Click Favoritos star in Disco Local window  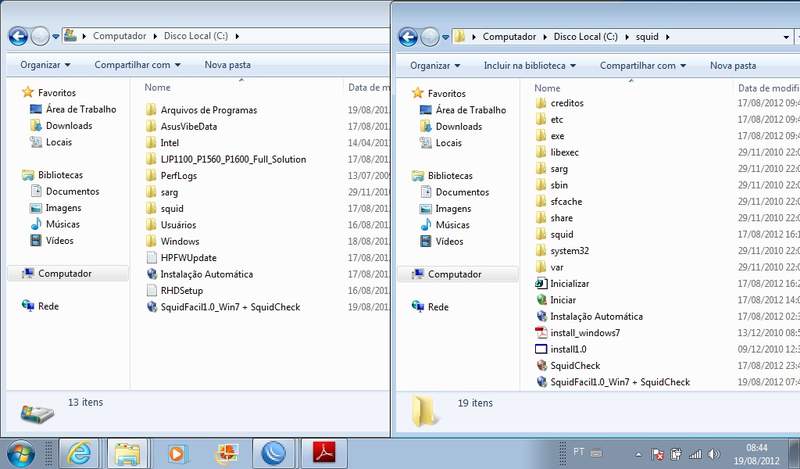point(28,92)
